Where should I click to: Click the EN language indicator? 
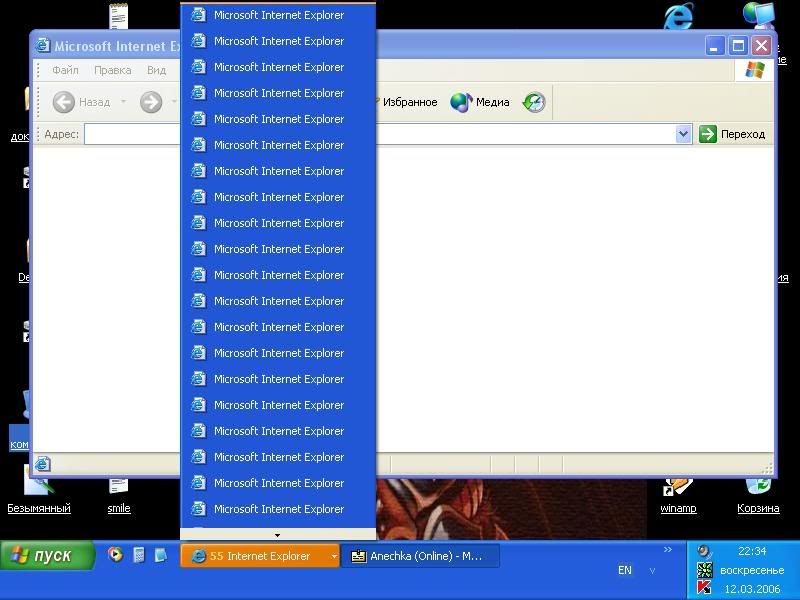point(625,570)
